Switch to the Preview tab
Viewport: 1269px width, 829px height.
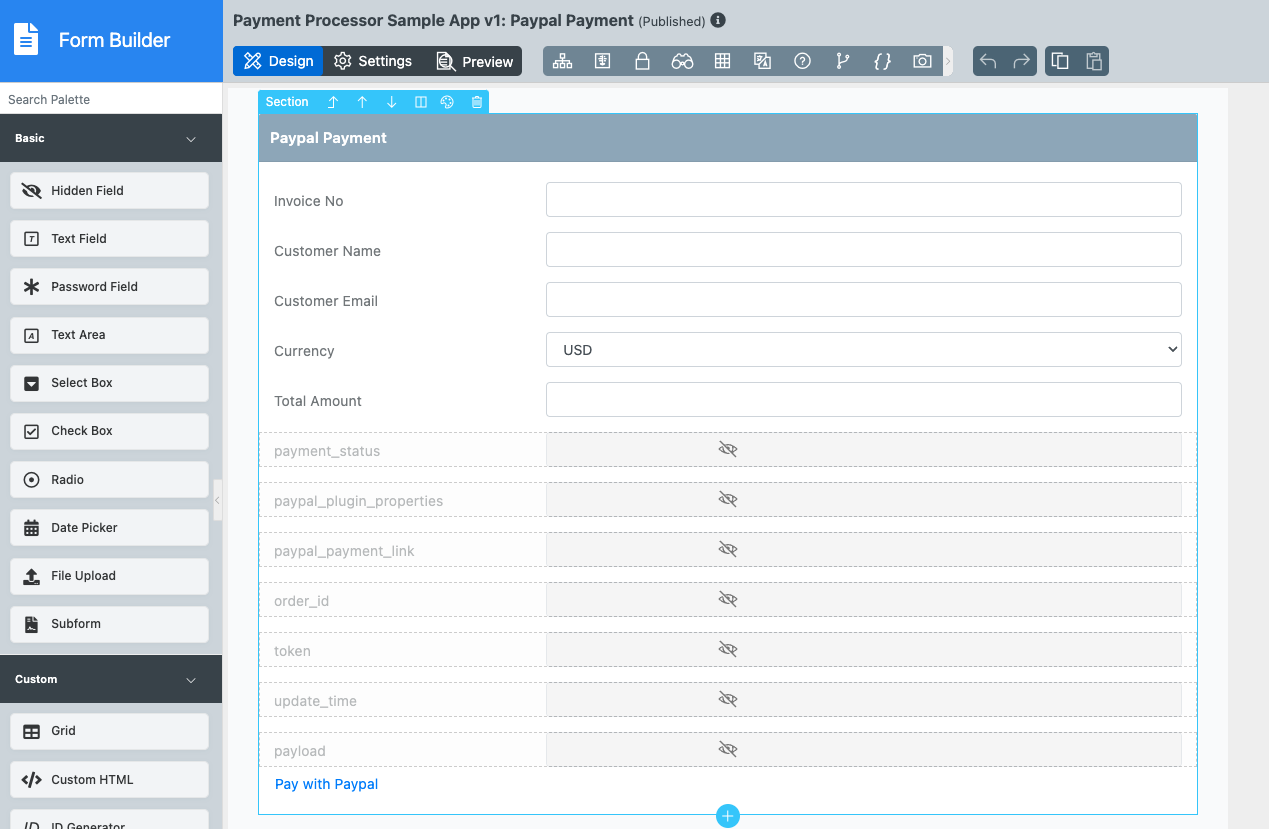[475, 61]
